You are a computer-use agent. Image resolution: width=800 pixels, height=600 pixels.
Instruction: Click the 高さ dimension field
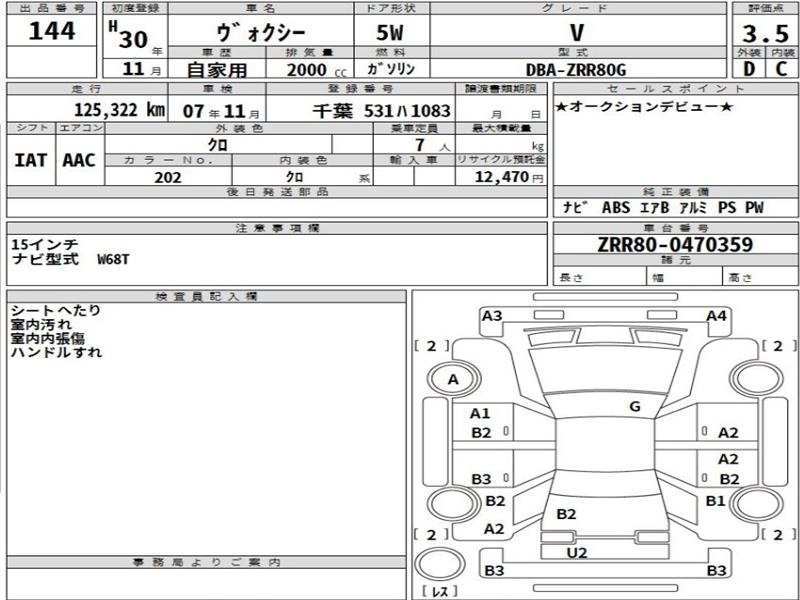click(x=761, y=278)
